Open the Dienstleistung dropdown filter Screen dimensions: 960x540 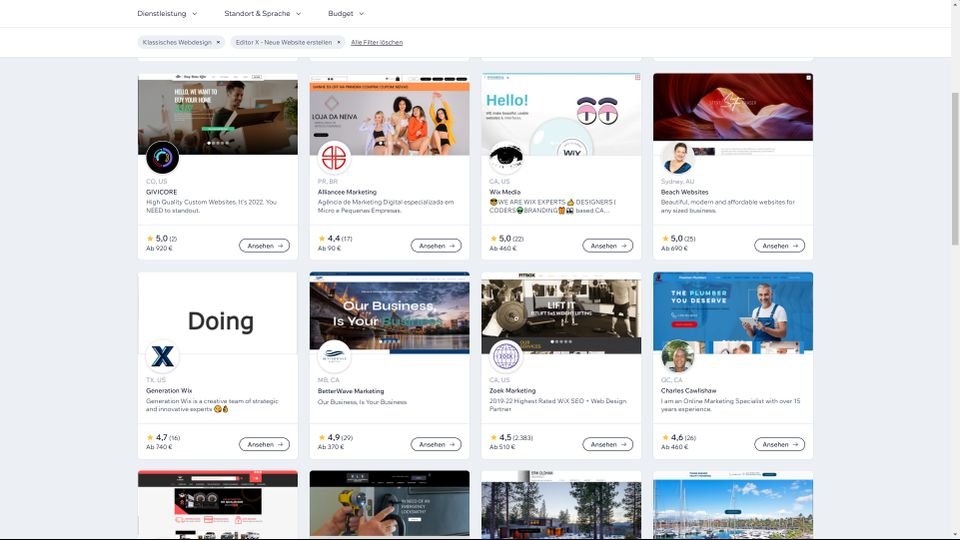(167, 14)
